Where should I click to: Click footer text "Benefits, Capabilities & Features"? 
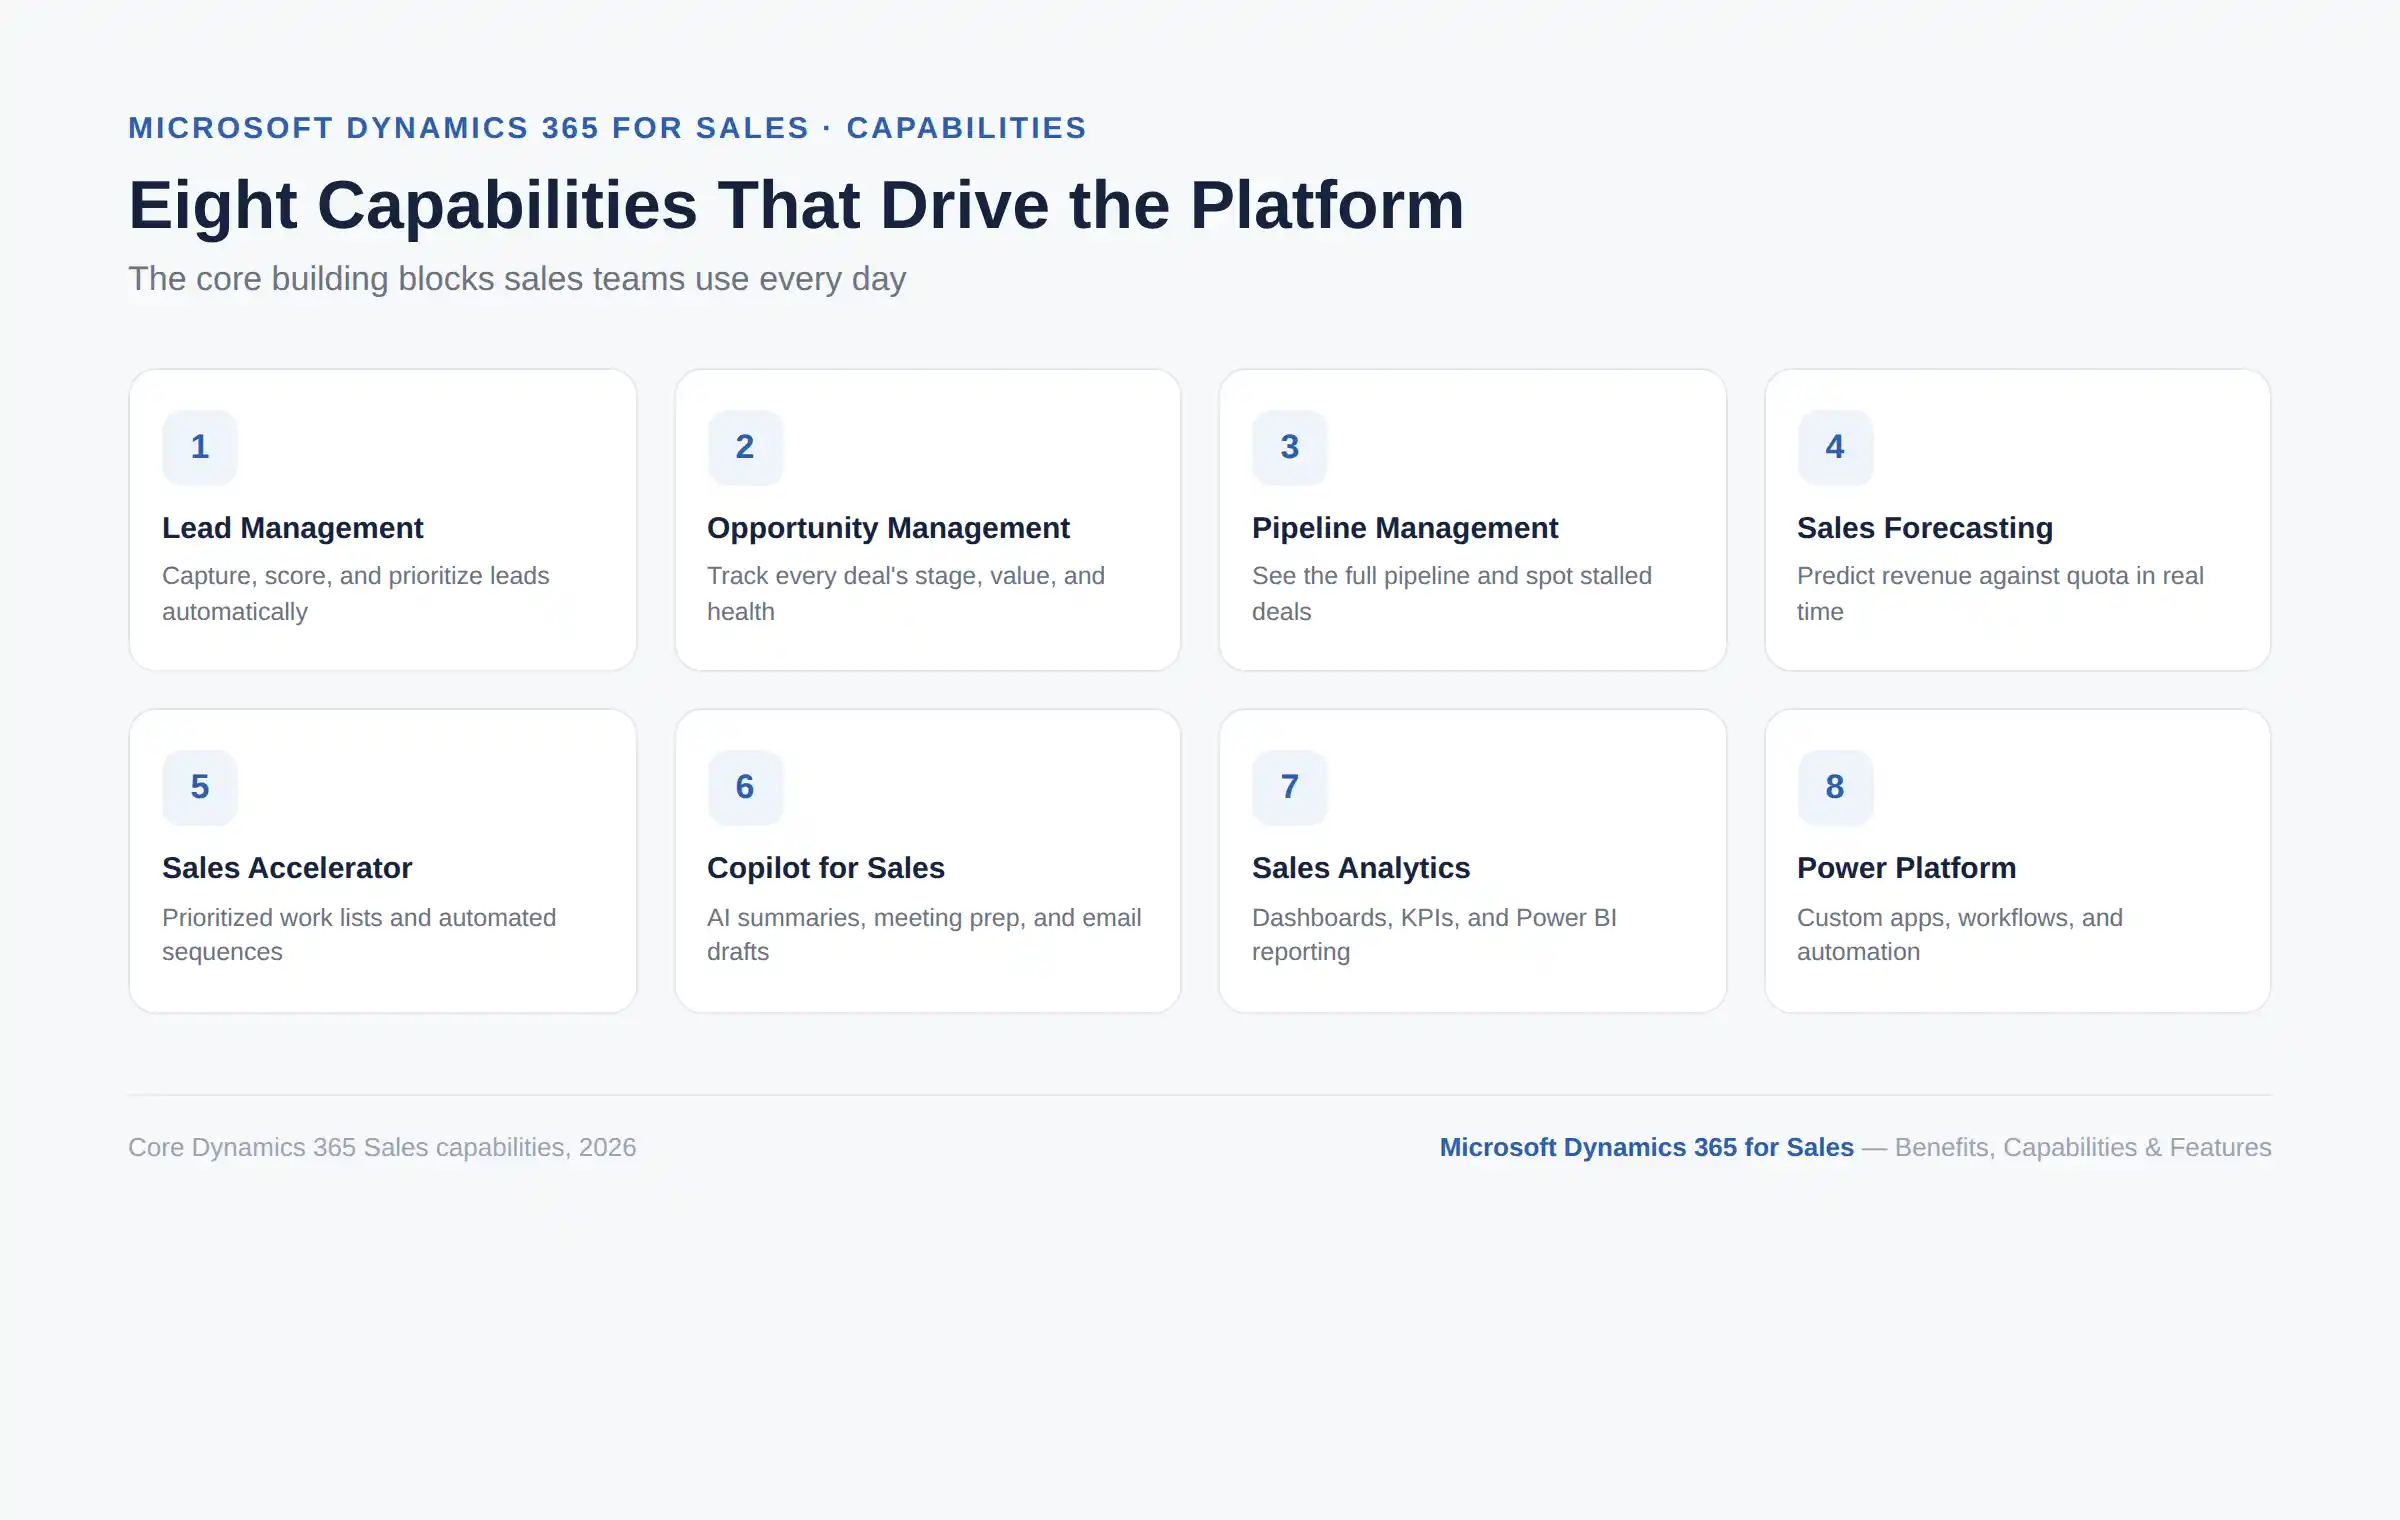pyautogui.click(x=2083, y=1147)
